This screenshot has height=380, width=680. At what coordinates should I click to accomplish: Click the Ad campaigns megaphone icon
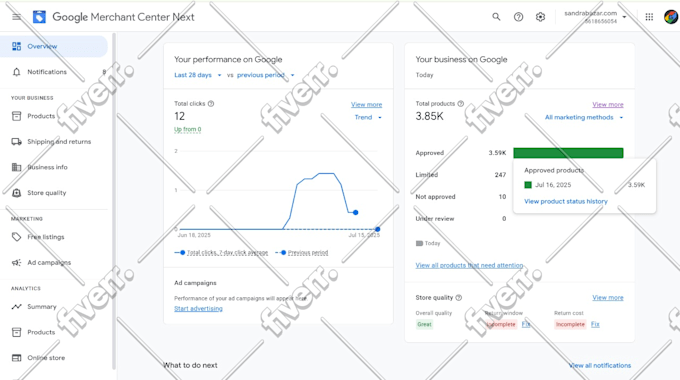[16, 262]
